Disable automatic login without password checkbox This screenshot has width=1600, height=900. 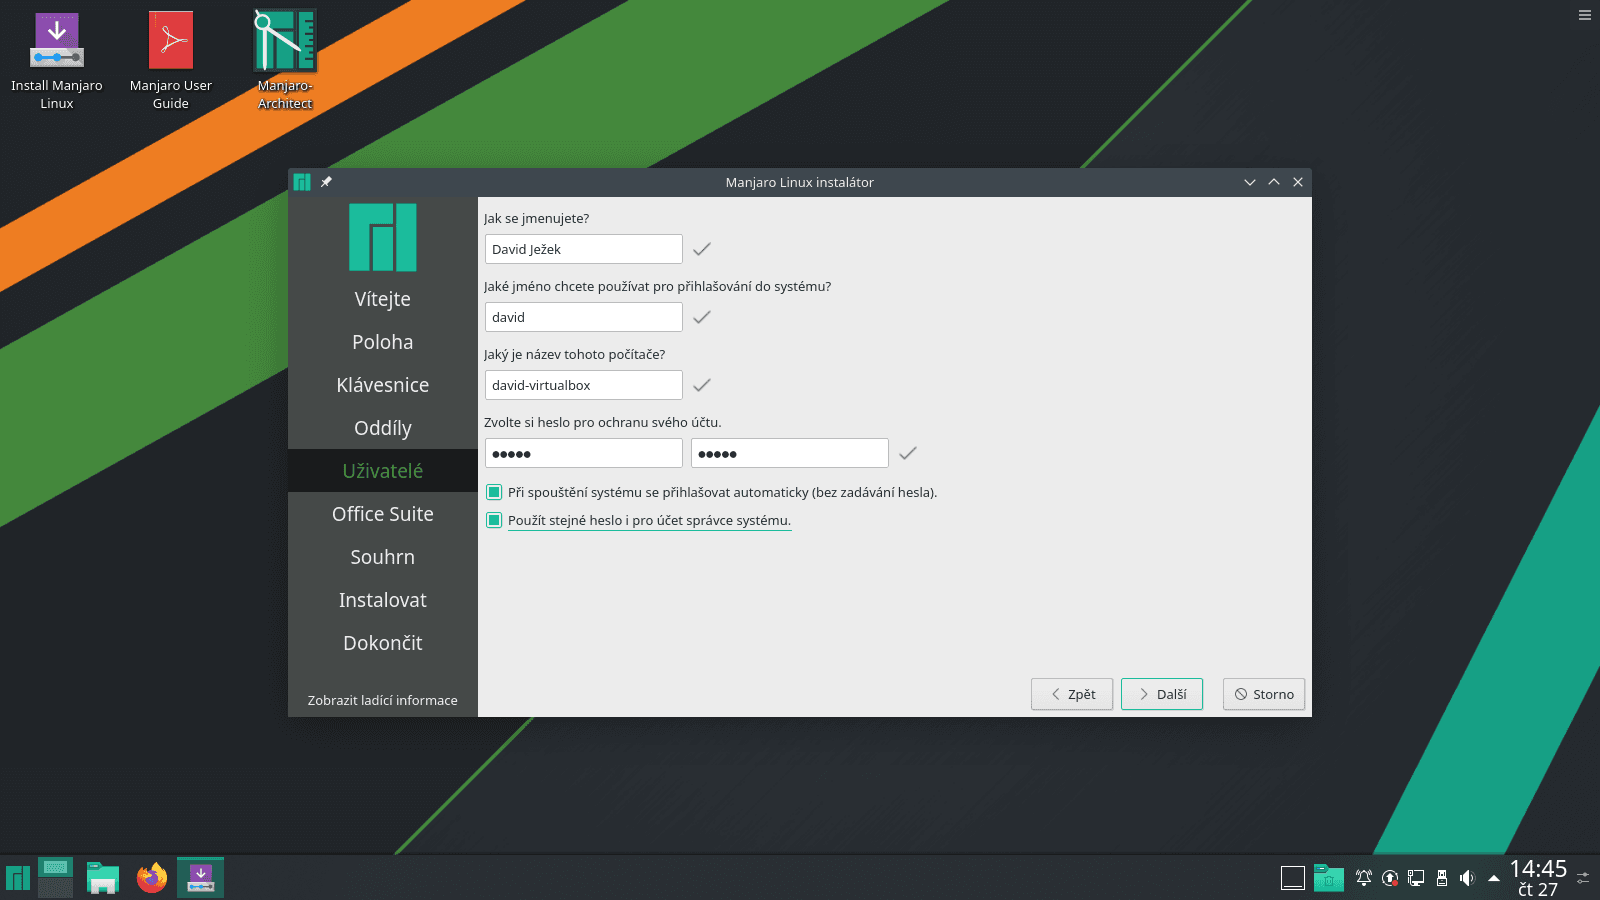coord(494,492)
